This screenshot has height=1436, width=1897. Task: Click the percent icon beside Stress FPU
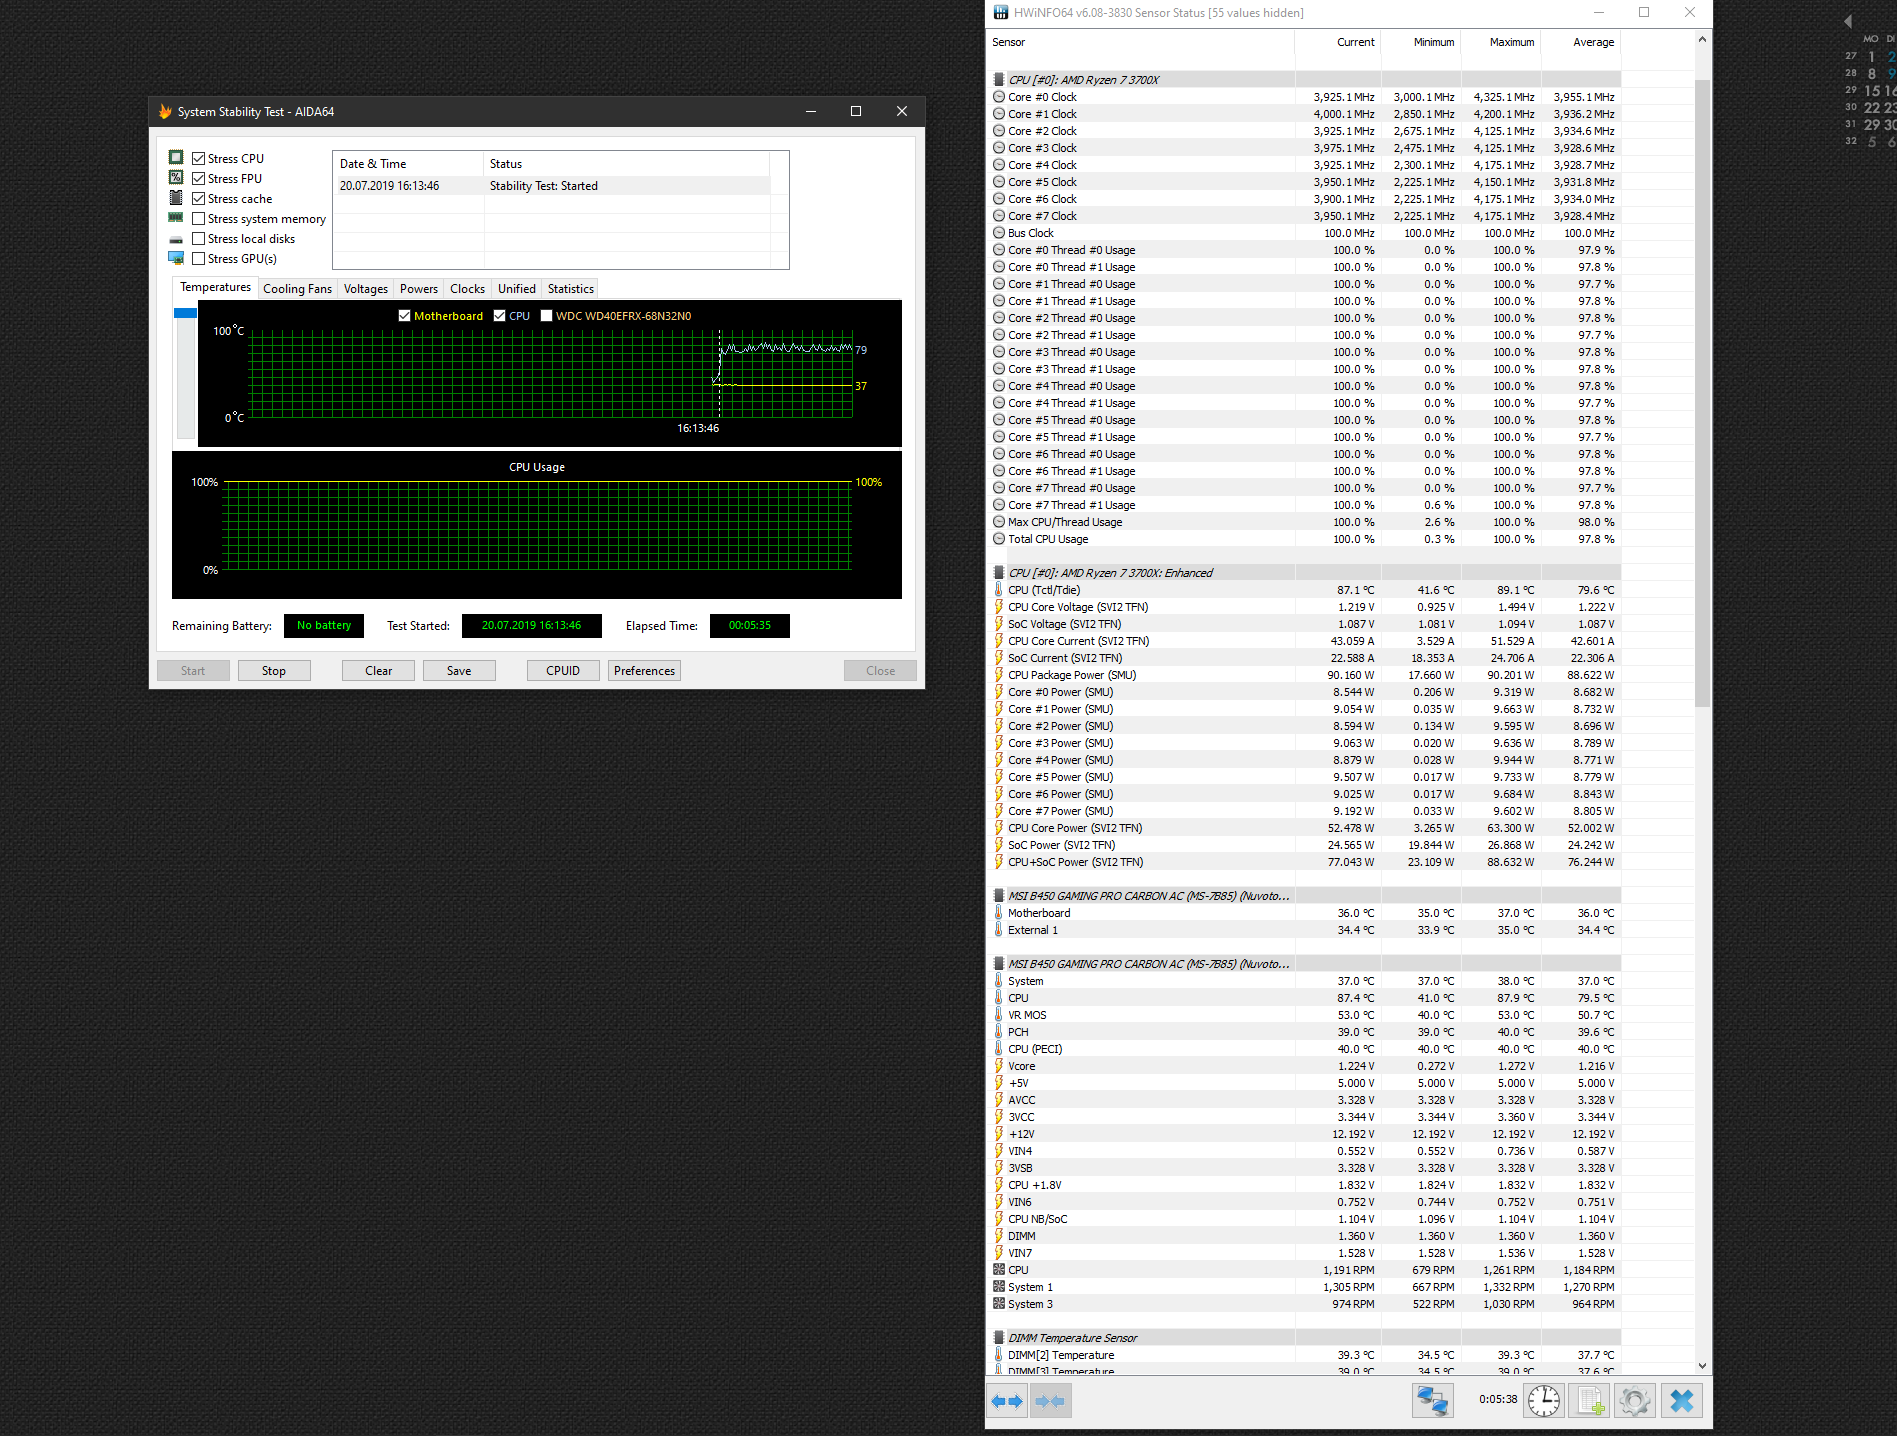pos(176,178)
